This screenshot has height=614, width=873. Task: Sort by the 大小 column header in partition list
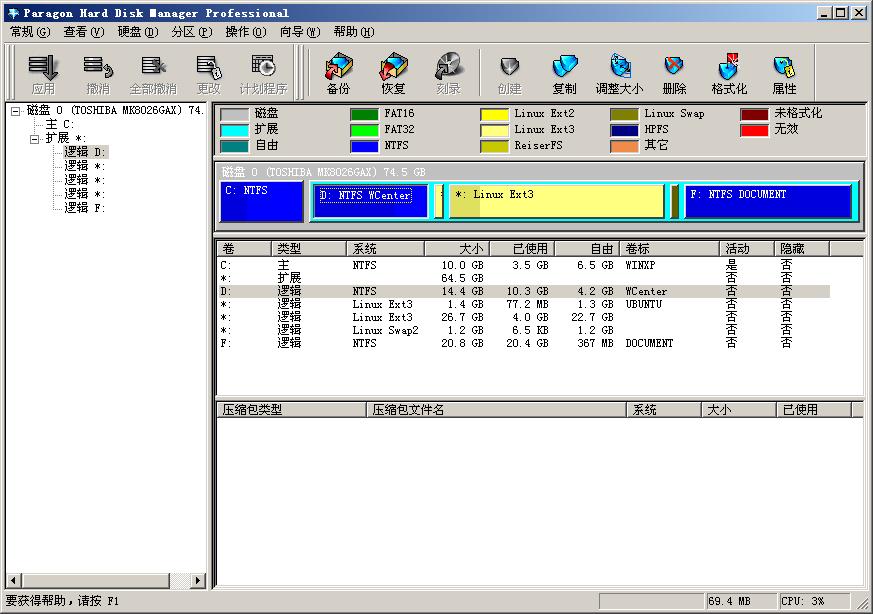457,248
